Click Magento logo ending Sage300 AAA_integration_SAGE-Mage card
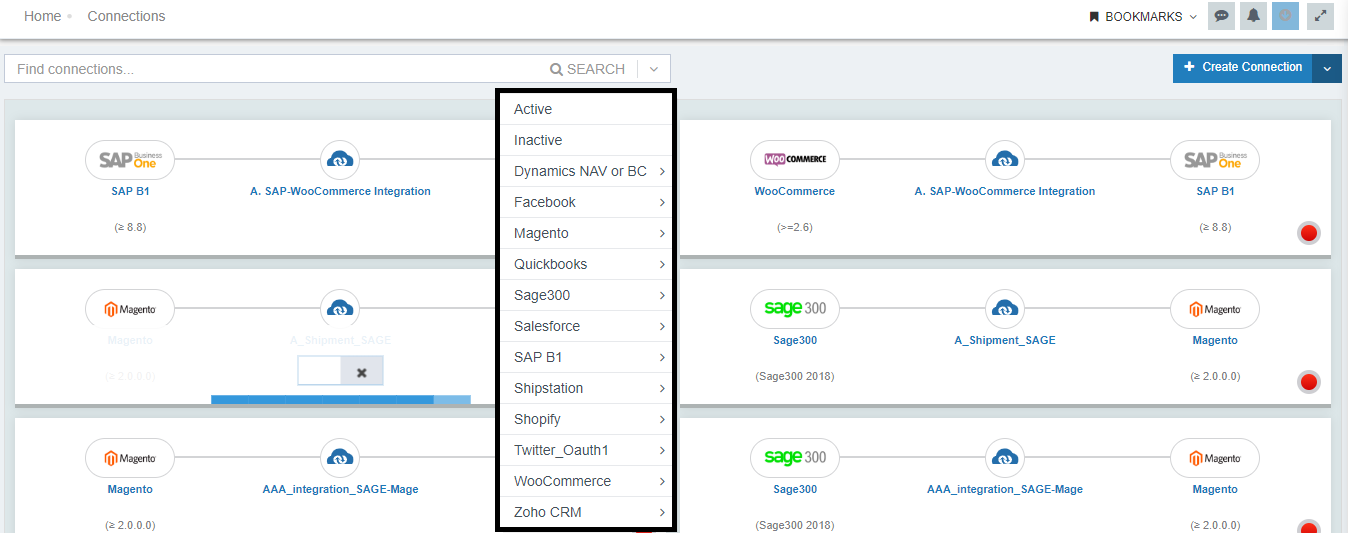This screenshot has height=533, width=1348. coord(1215,457)
